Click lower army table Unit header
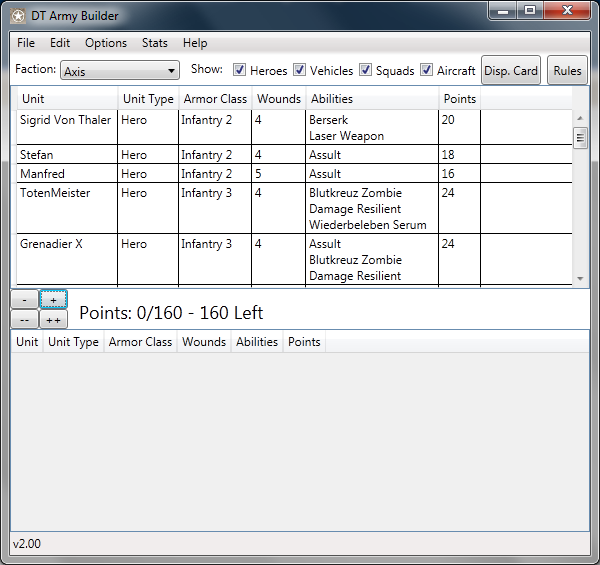This screenshot has height=565, width=600. (27, 342)
